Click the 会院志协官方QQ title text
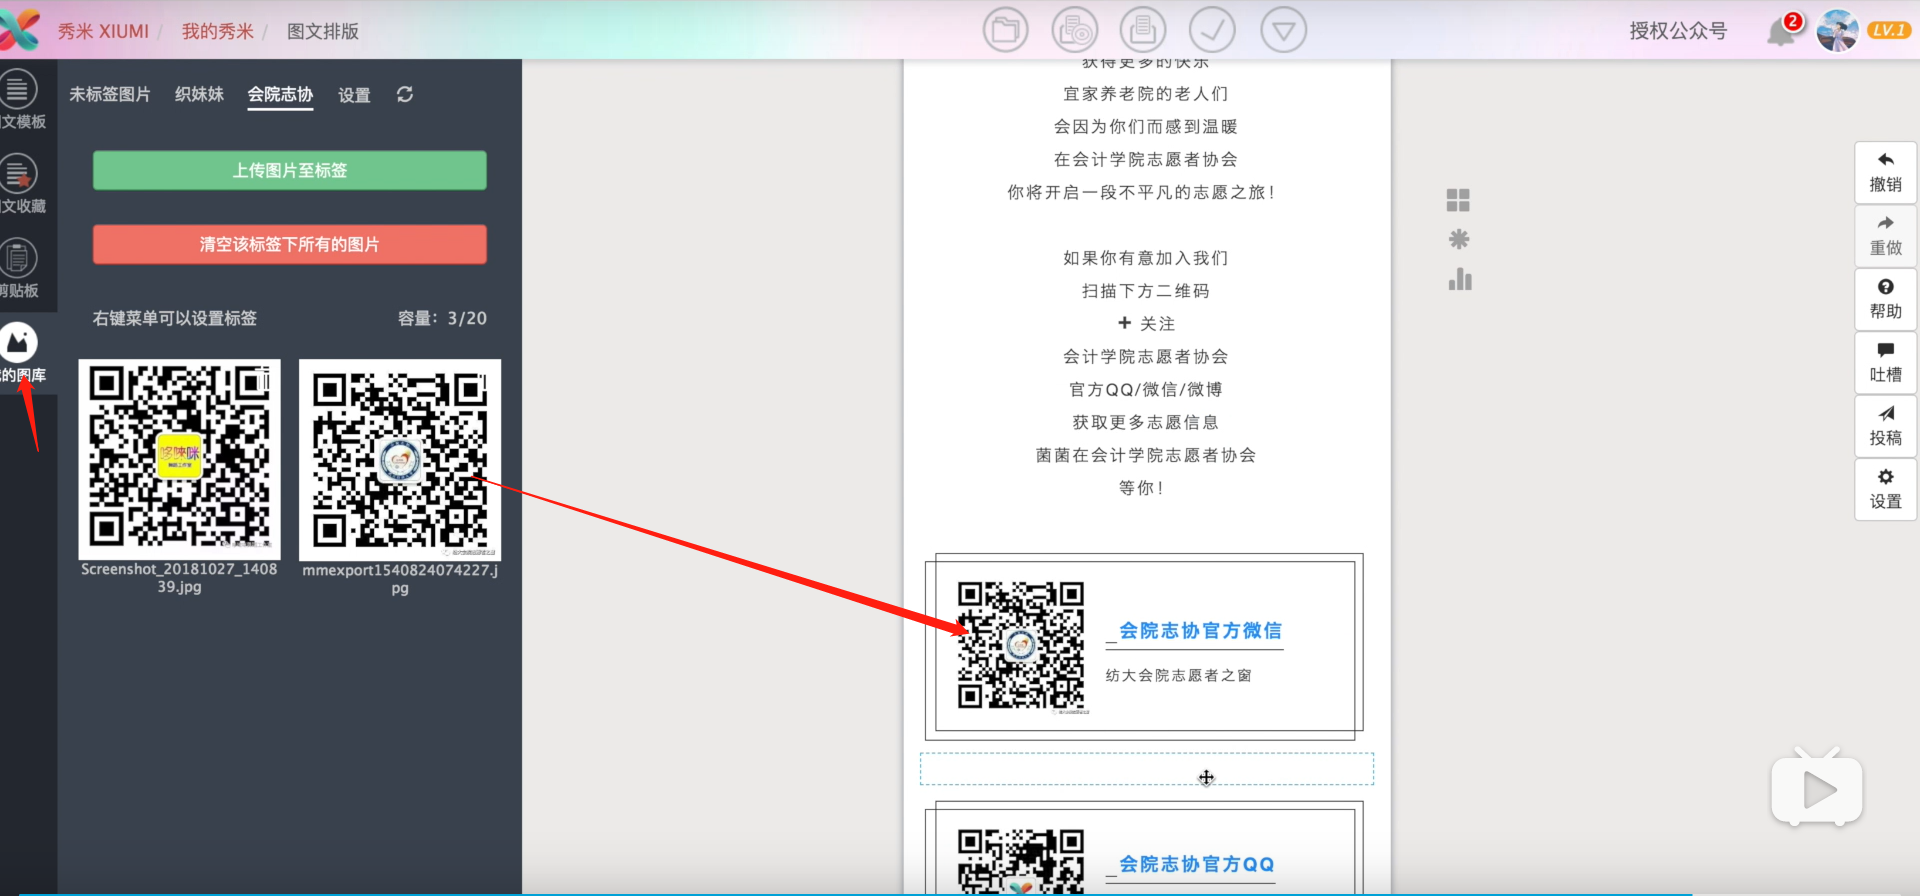Image resolution: width=1920 pixels, height=896 pixels. 1196,864
